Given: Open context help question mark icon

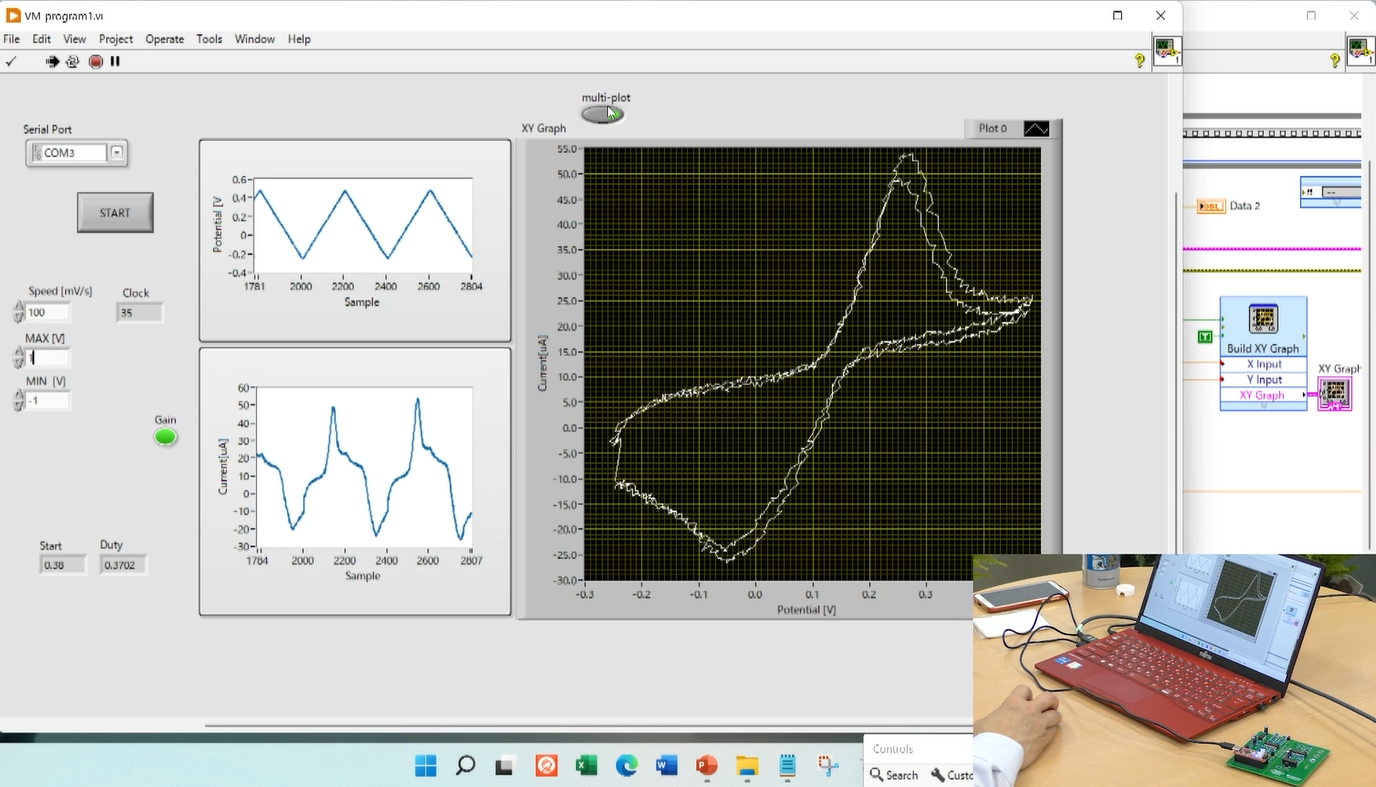Looking at the screenshot, I should pyautogui.click(x=1139, y=61).
